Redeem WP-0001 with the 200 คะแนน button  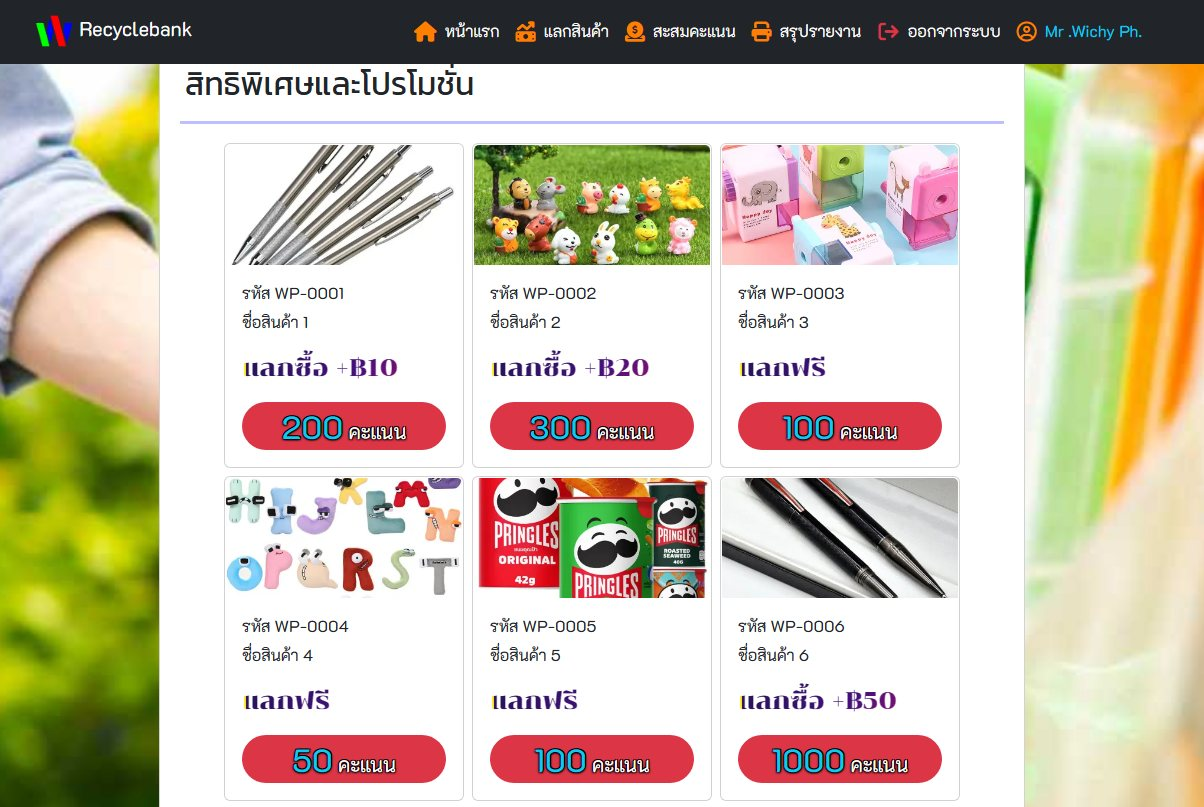click(344, 426)
